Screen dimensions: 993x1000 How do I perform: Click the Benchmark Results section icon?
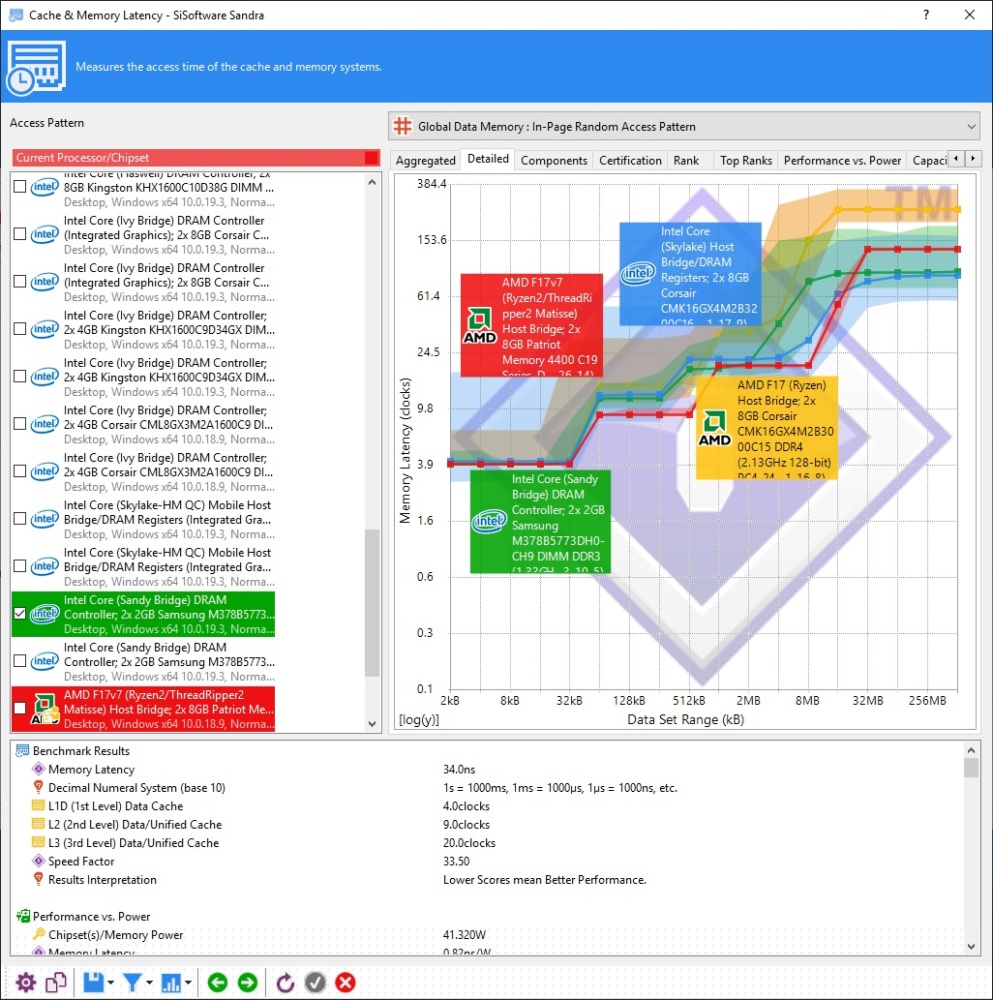(22, 751)
